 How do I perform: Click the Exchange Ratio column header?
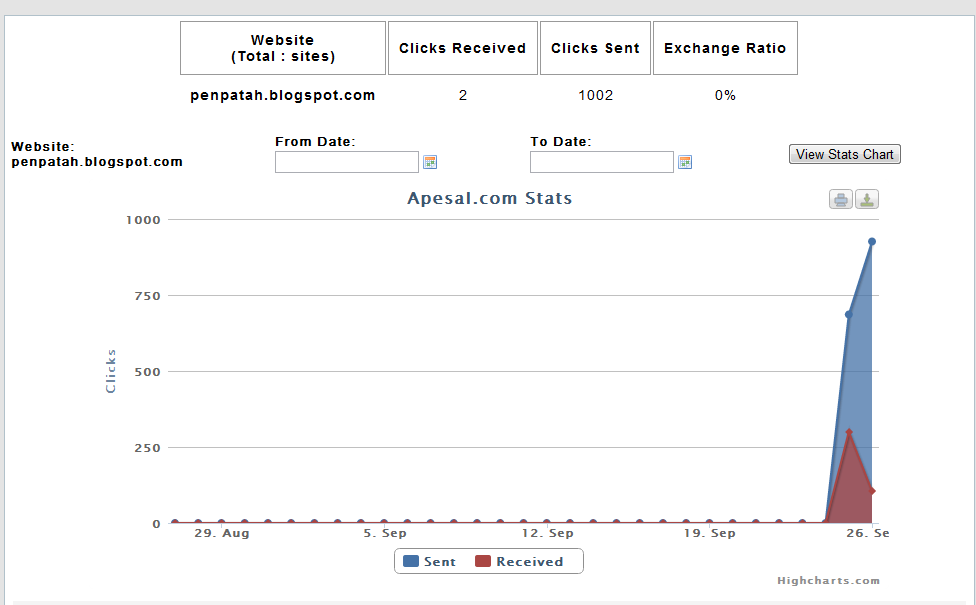coord(725,48)
